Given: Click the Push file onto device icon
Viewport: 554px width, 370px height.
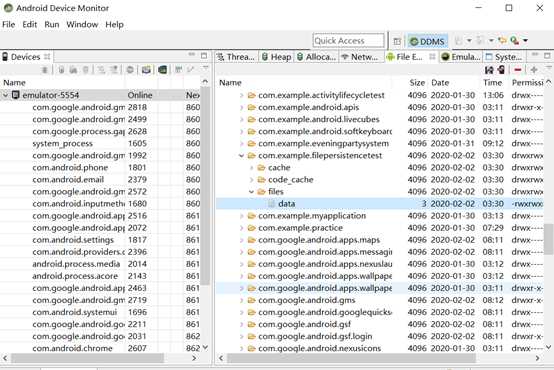Looking at the screenshot, I should tap(501, 70).
